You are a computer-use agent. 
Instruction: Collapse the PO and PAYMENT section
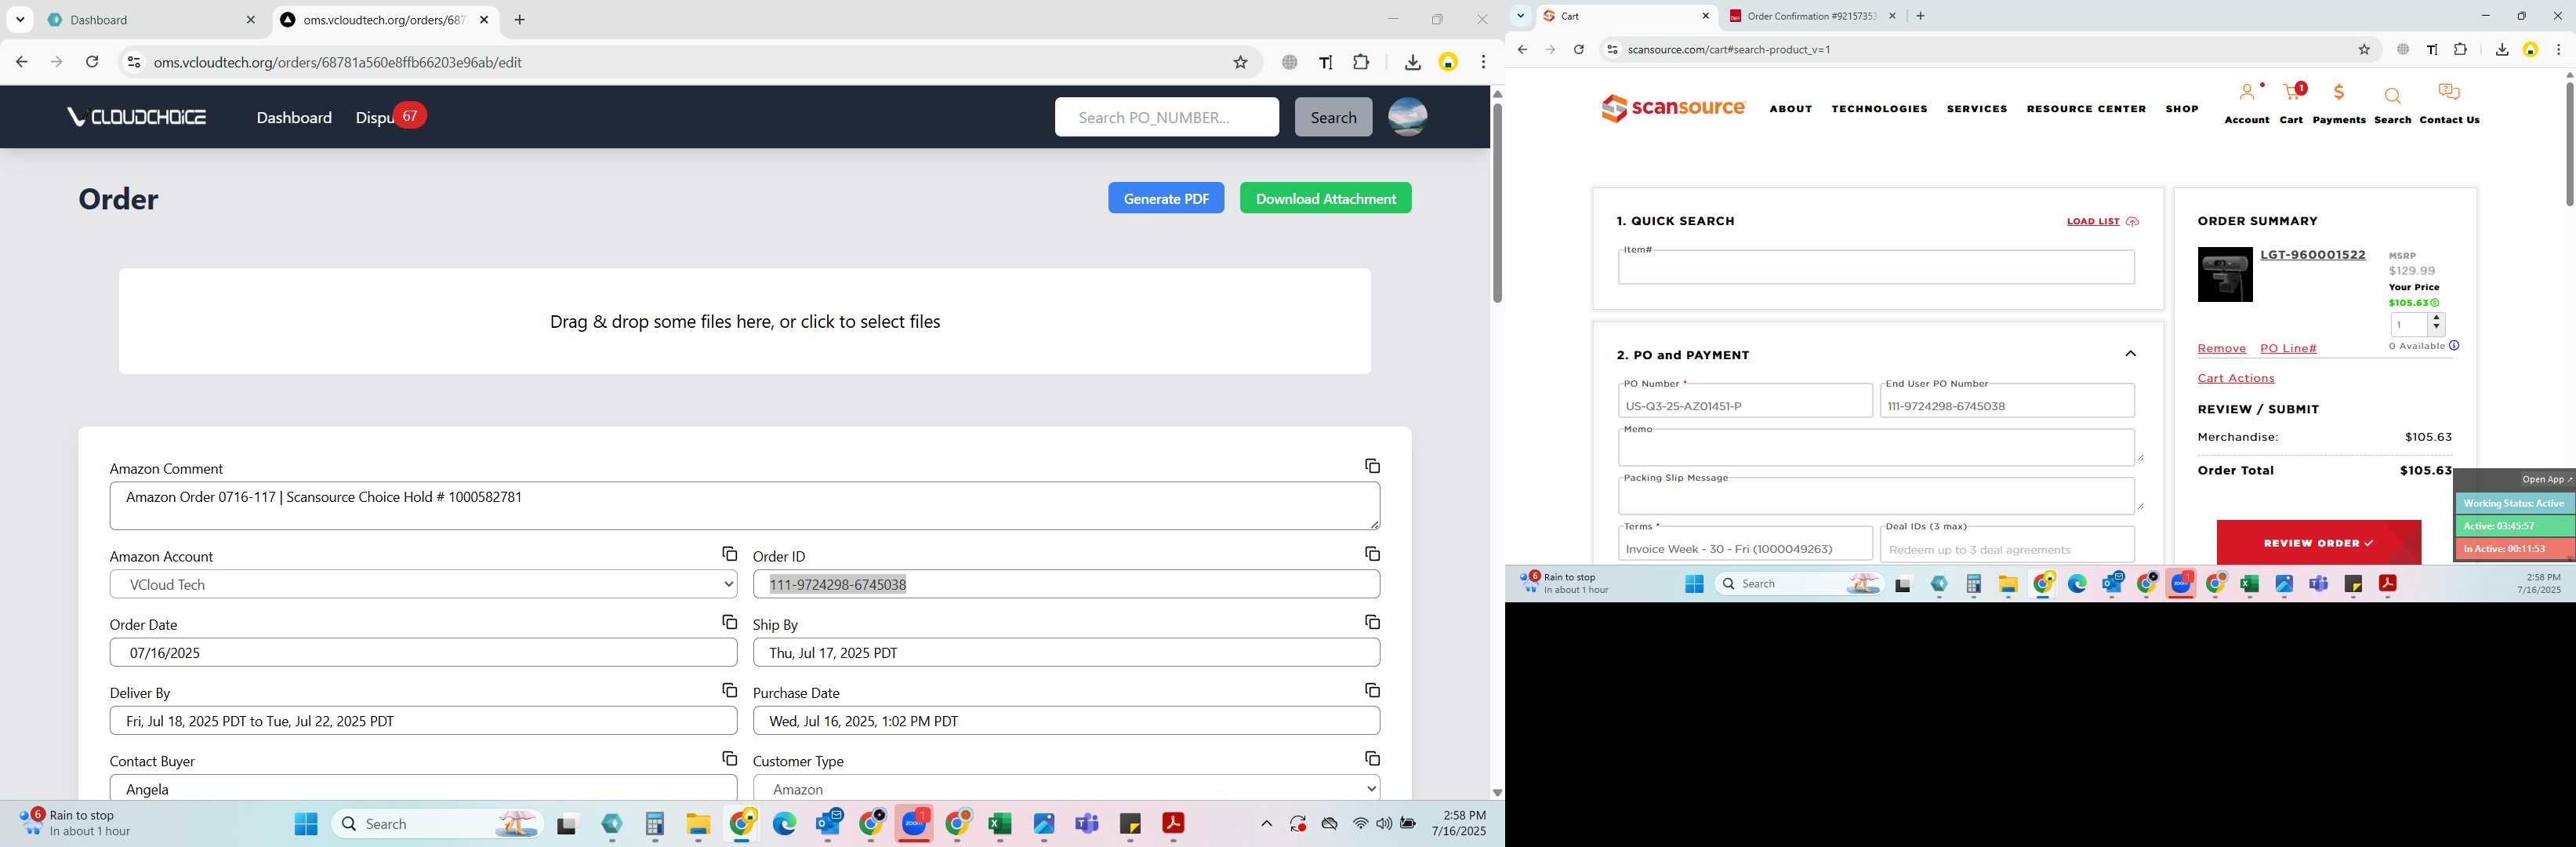[x=2130, y=354]
